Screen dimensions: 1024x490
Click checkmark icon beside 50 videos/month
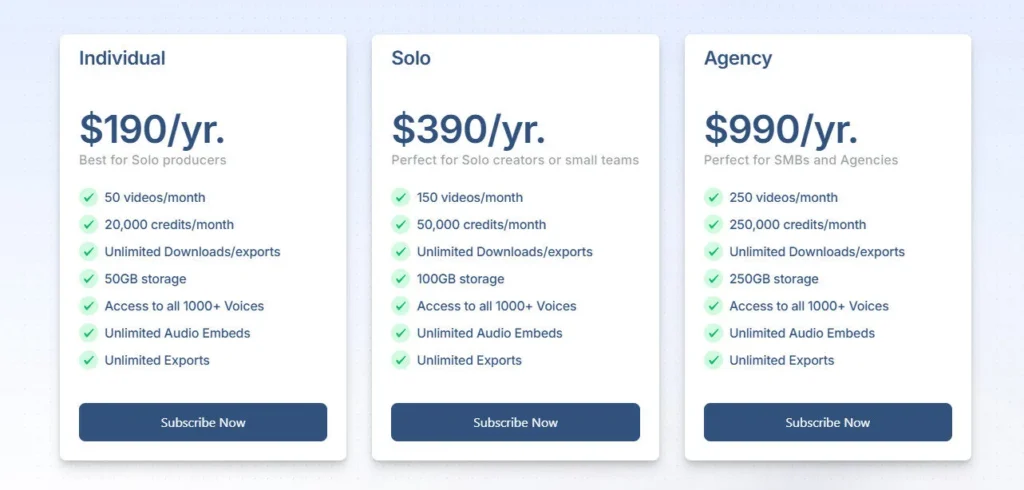[x=89, y=198]
